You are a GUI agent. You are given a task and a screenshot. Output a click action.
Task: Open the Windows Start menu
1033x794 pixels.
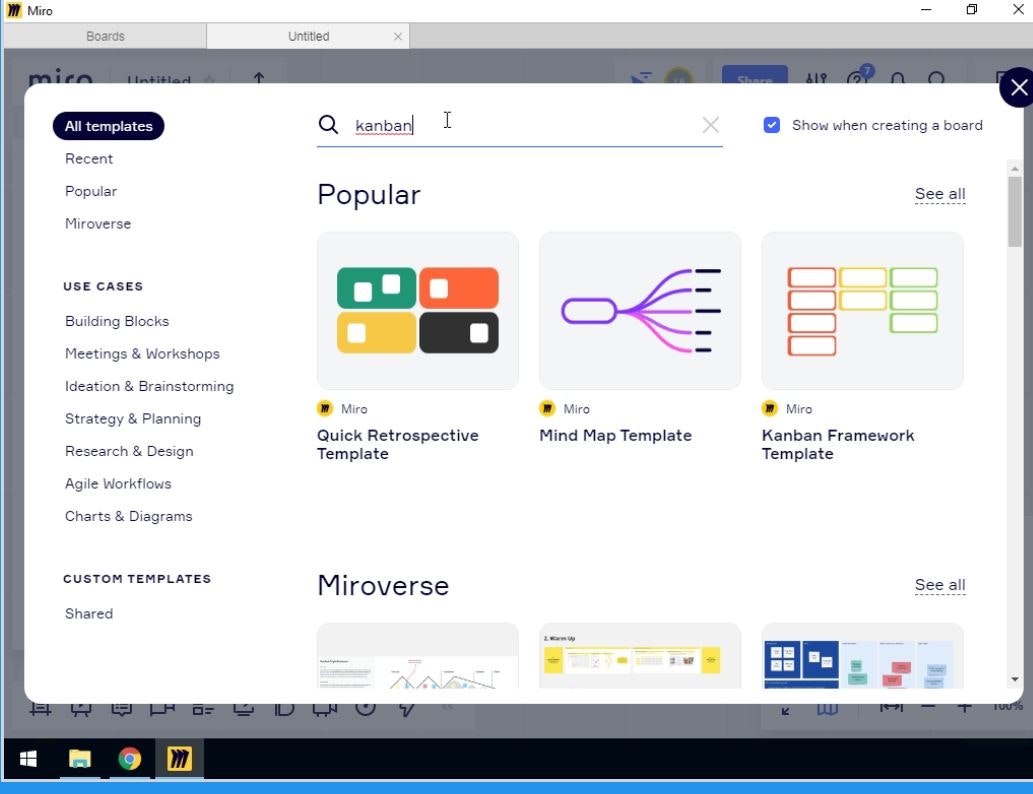(x=28, y=759)
